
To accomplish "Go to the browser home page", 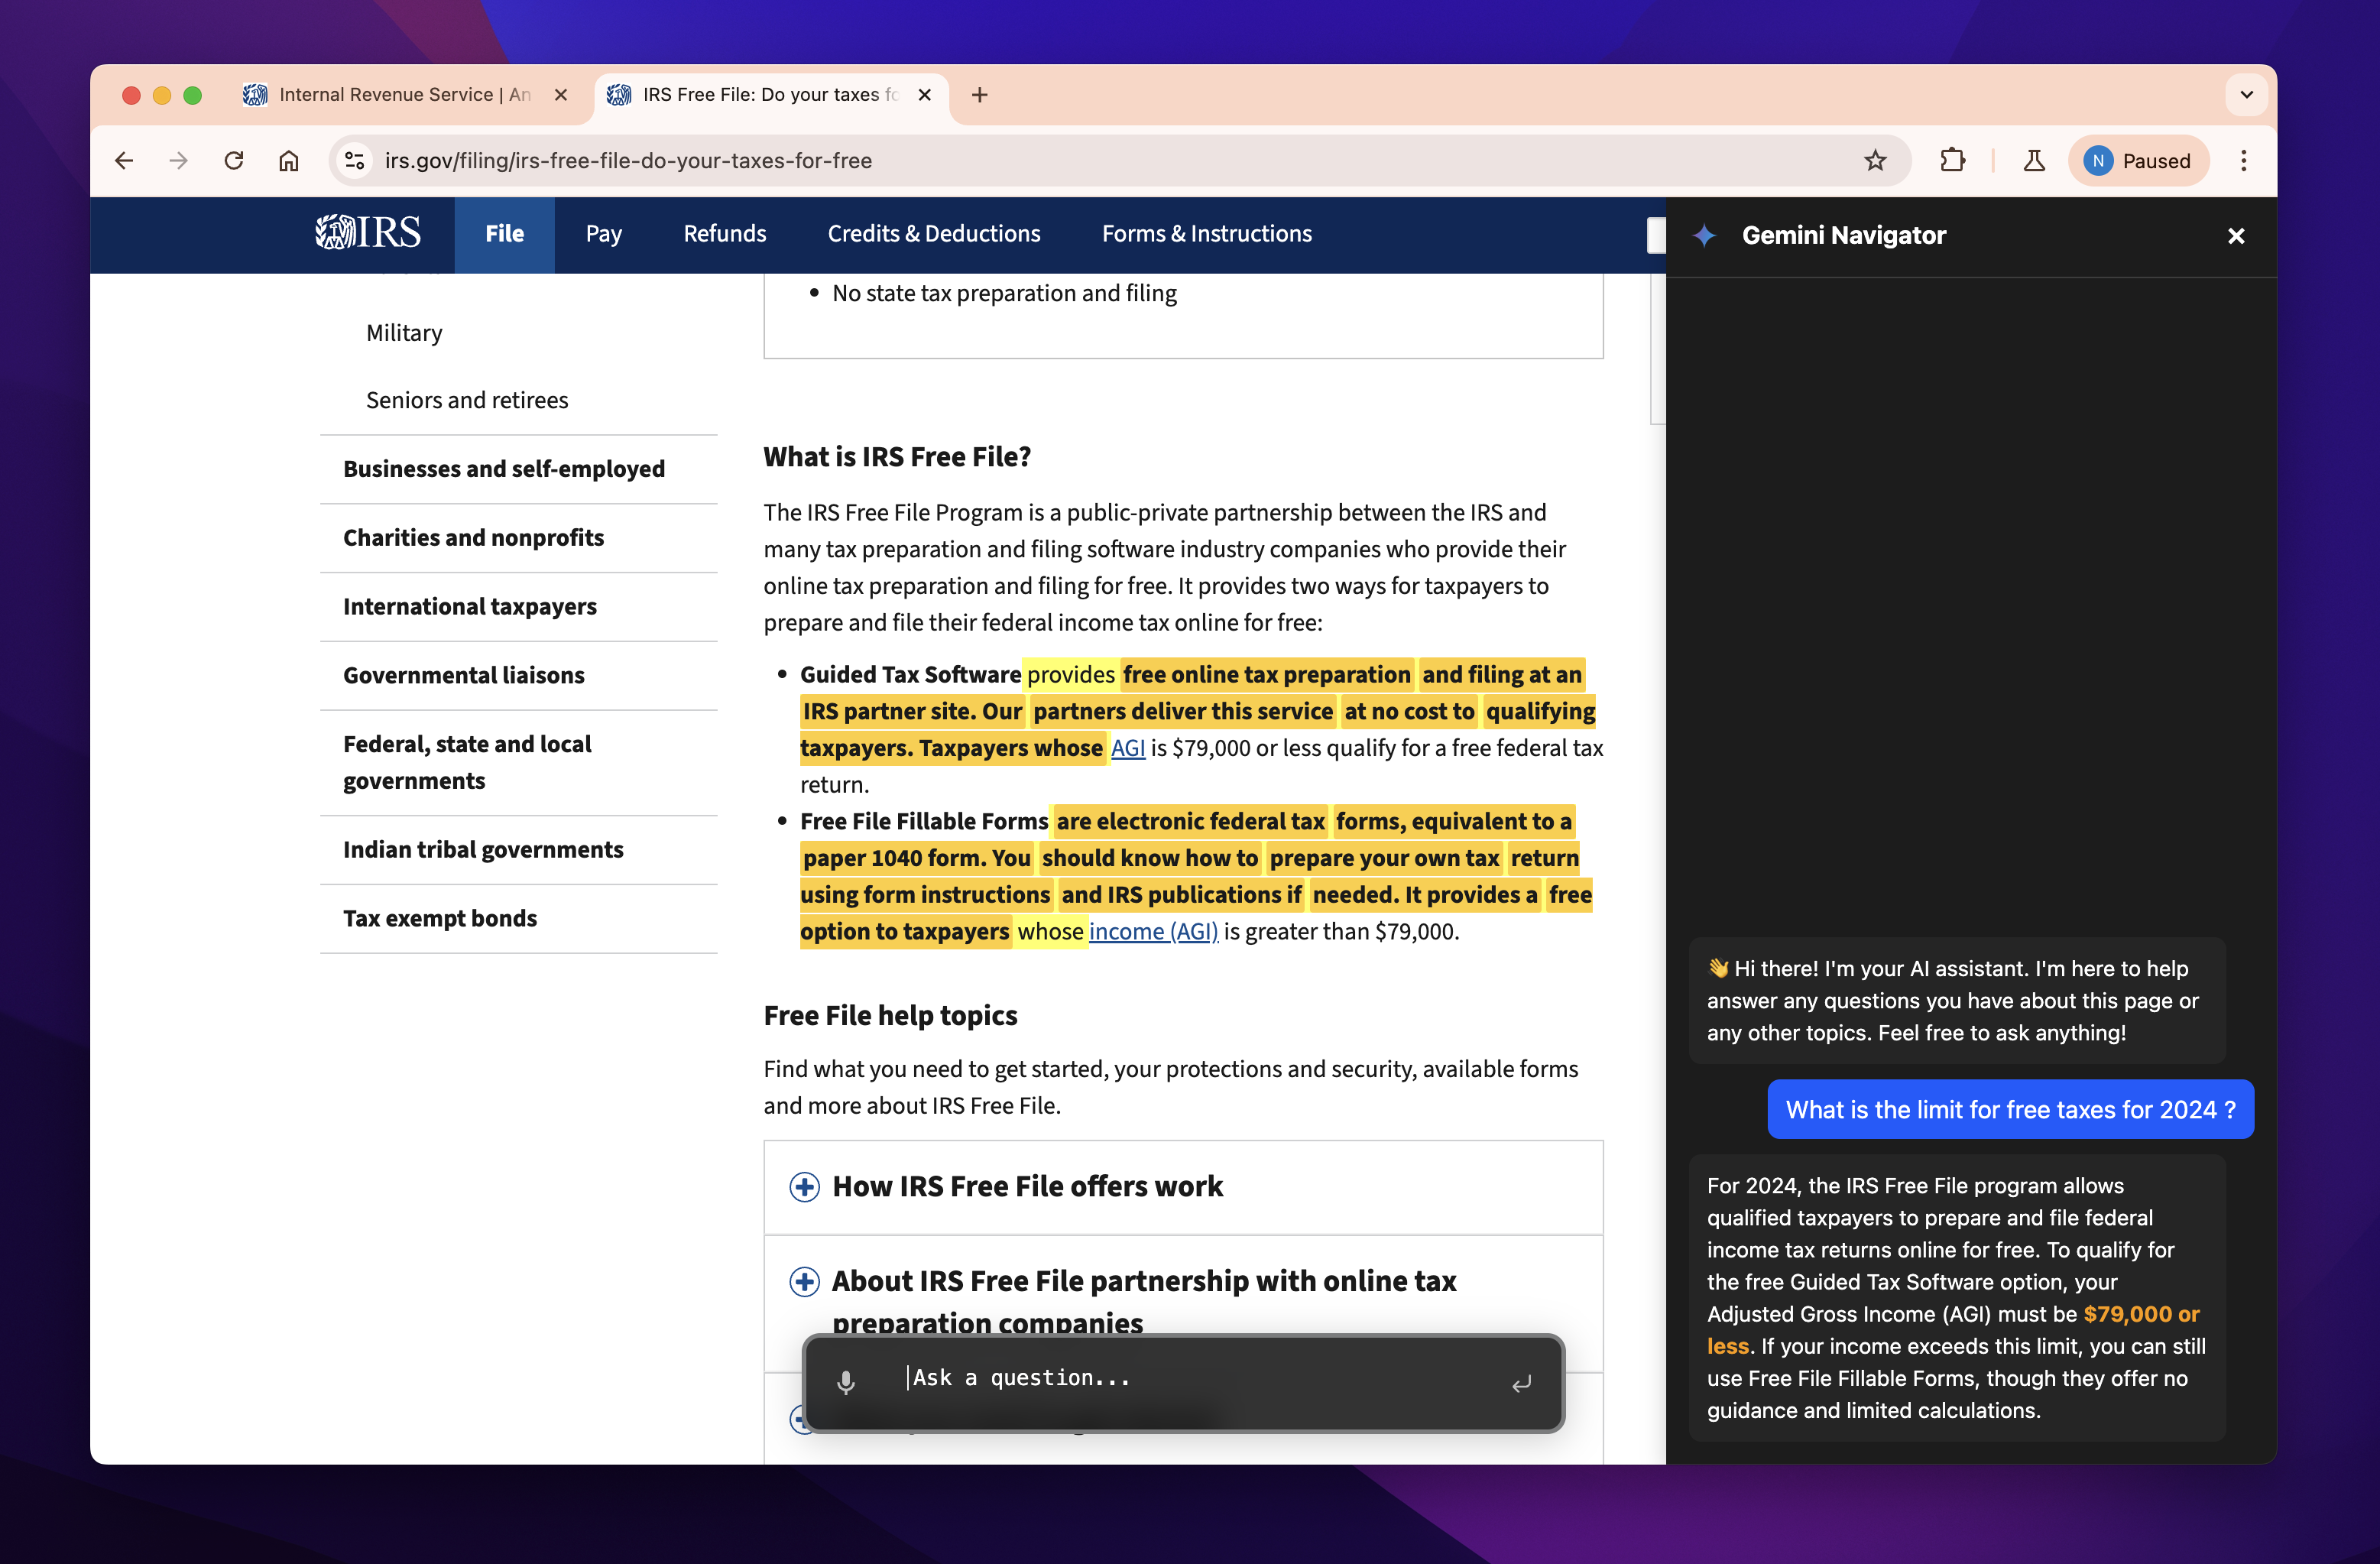I will 289,161.
